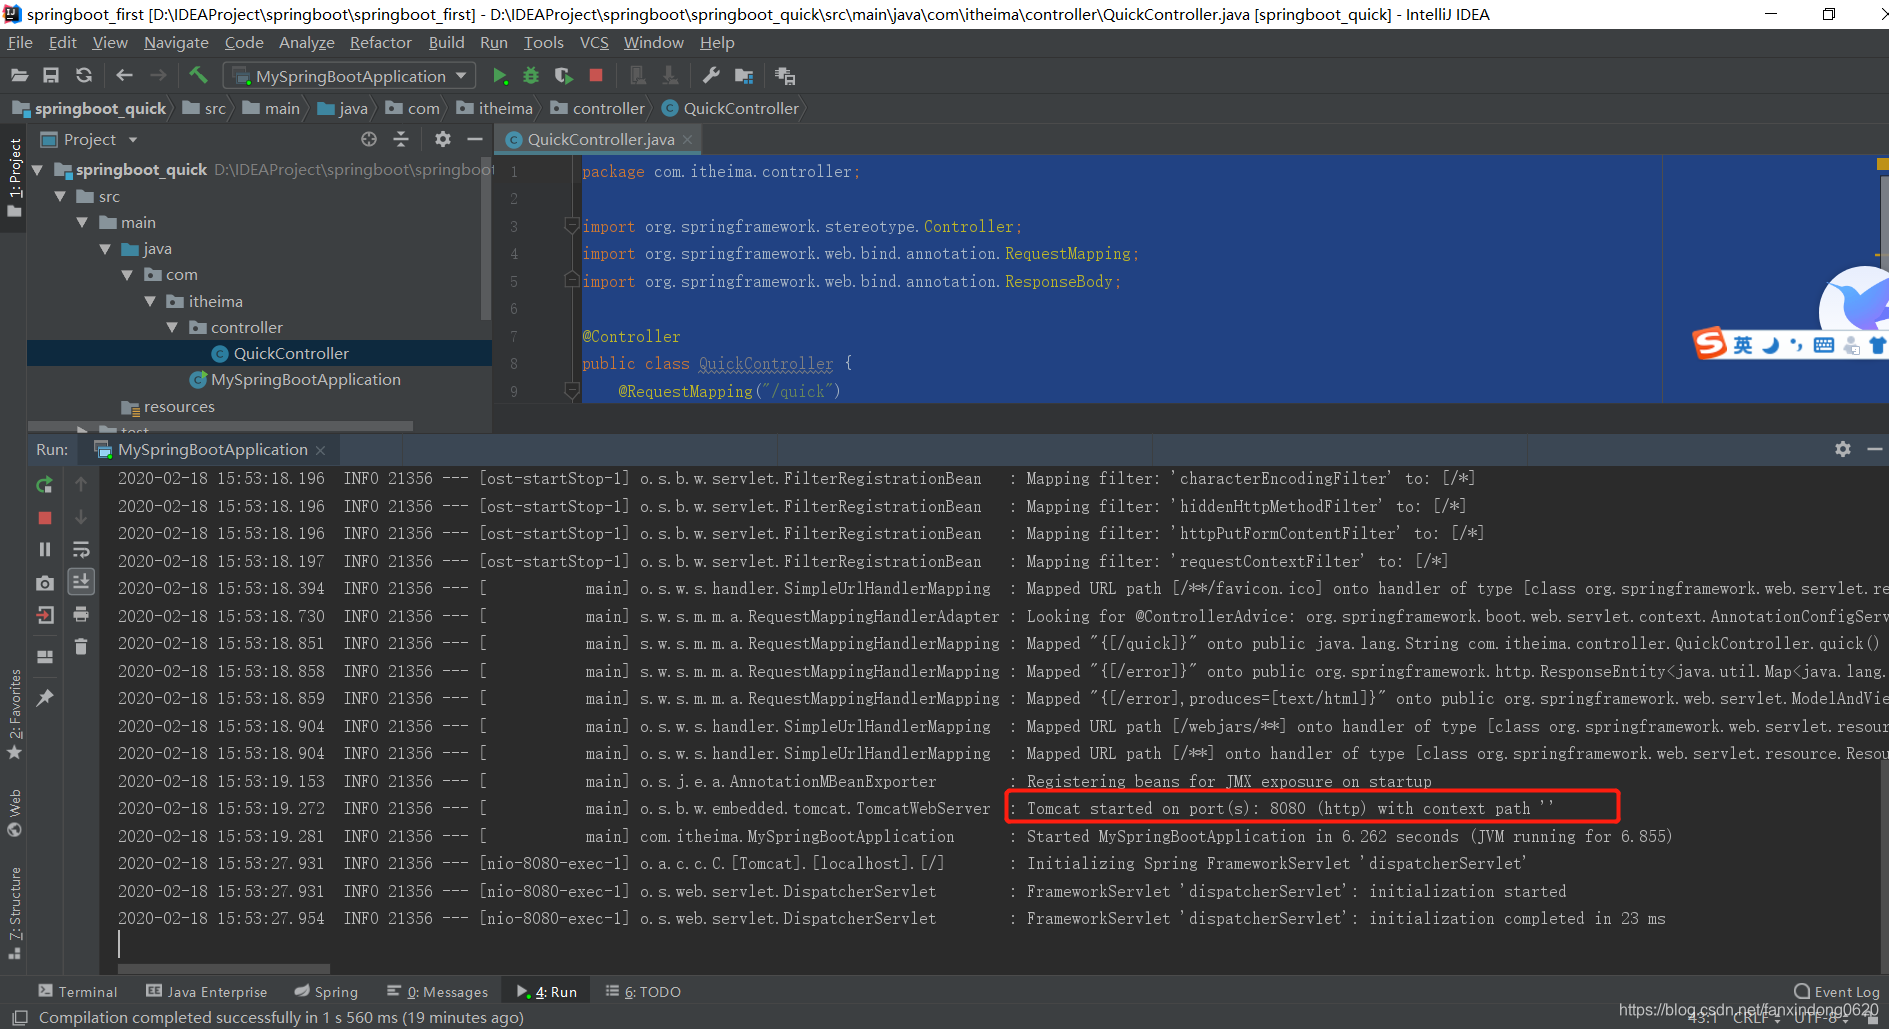Collapse the springboot_quick root node

38,170
